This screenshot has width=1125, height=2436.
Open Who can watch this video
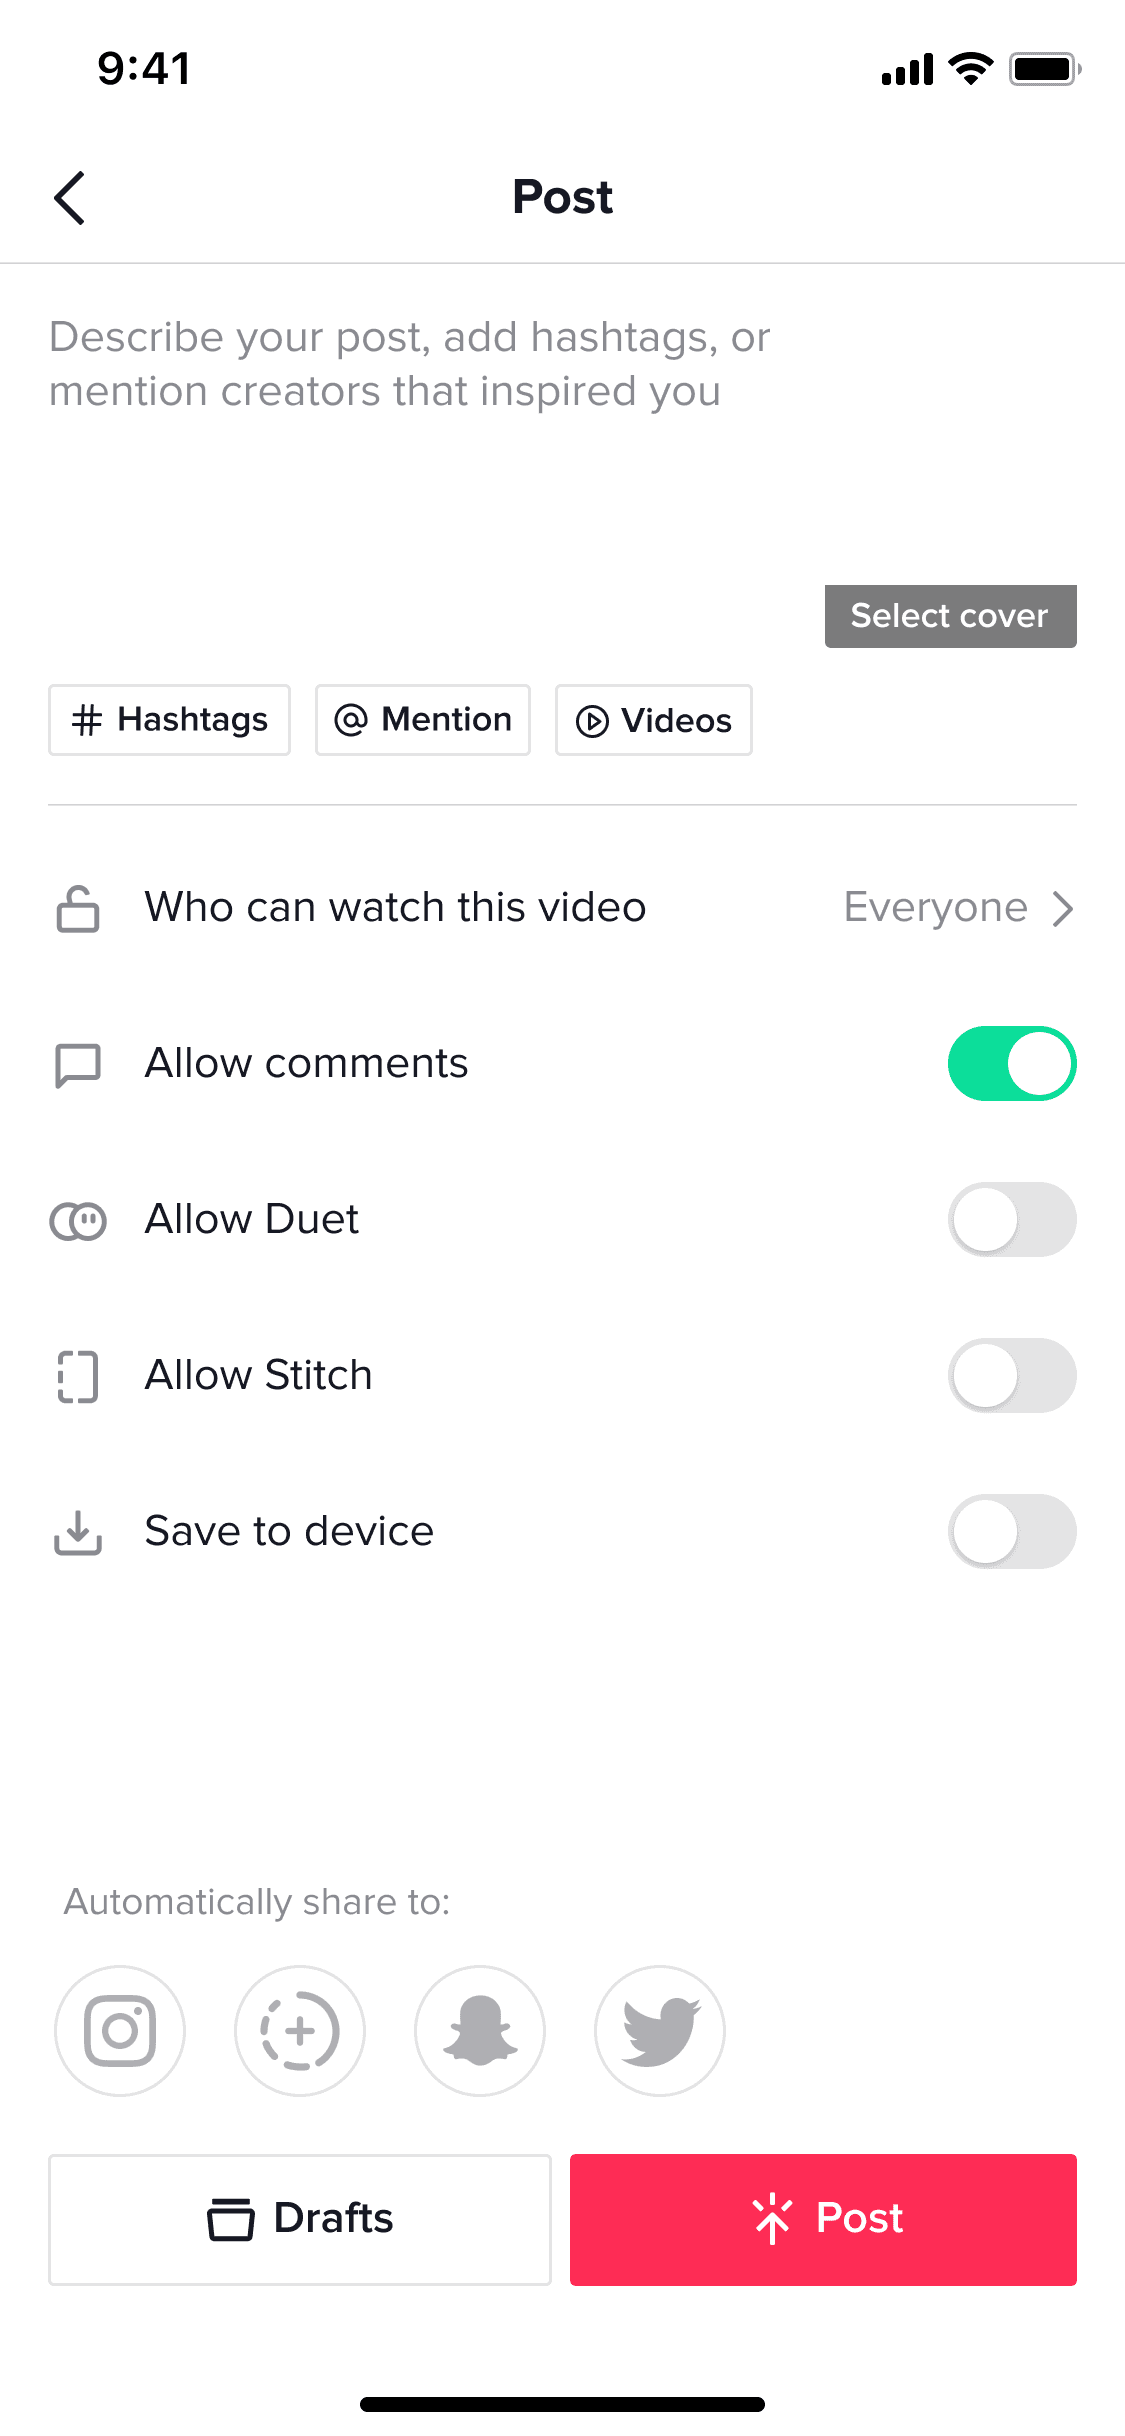pos(562,908)
